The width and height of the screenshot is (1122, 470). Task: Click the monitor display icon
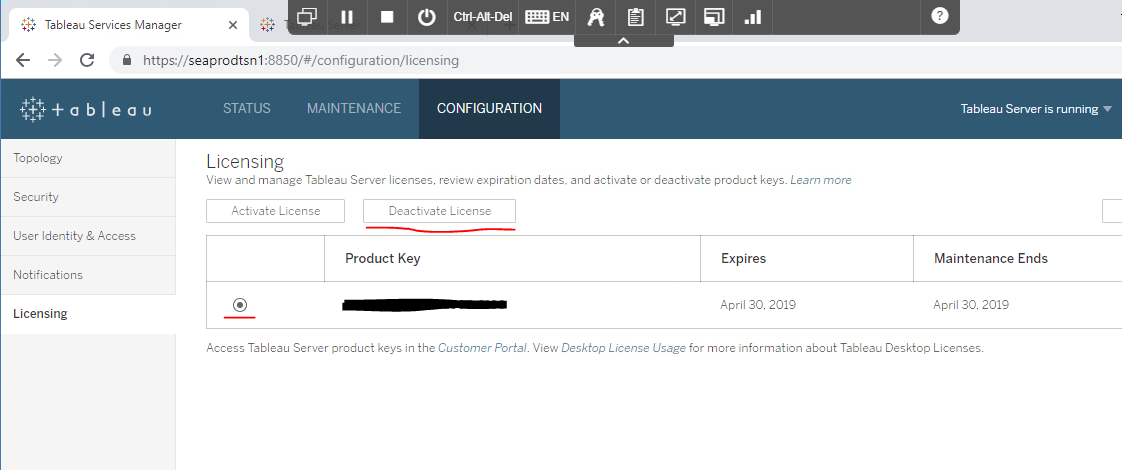(714, 16)
